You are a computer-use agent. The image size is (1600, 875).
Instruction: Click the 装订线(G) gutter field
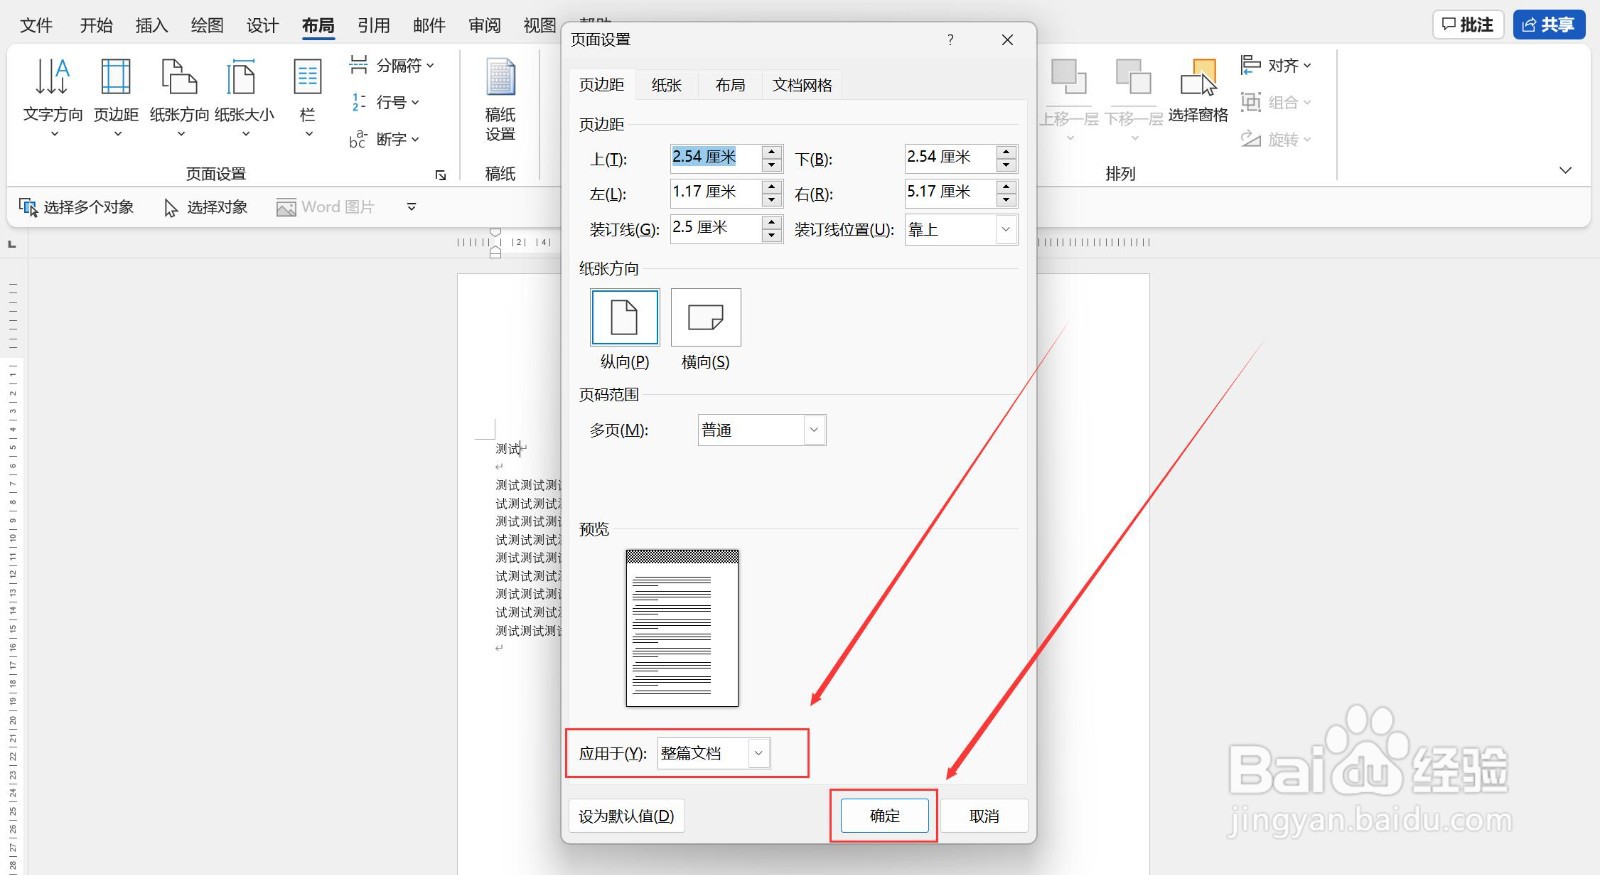[x=716, y=228]
